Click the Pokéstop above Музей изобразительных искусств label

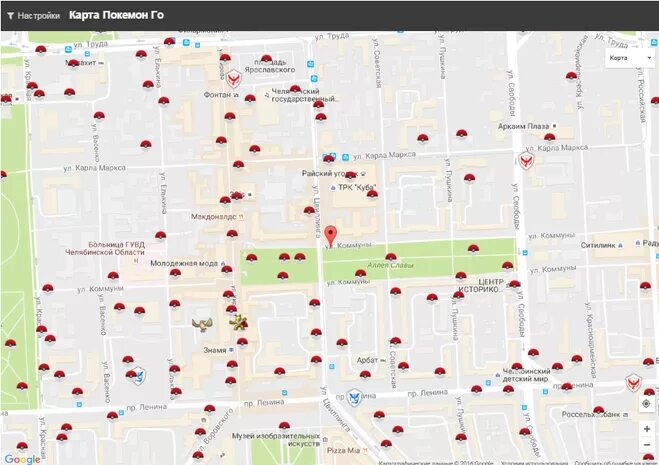pyautogui.click(x=284, y=425)
